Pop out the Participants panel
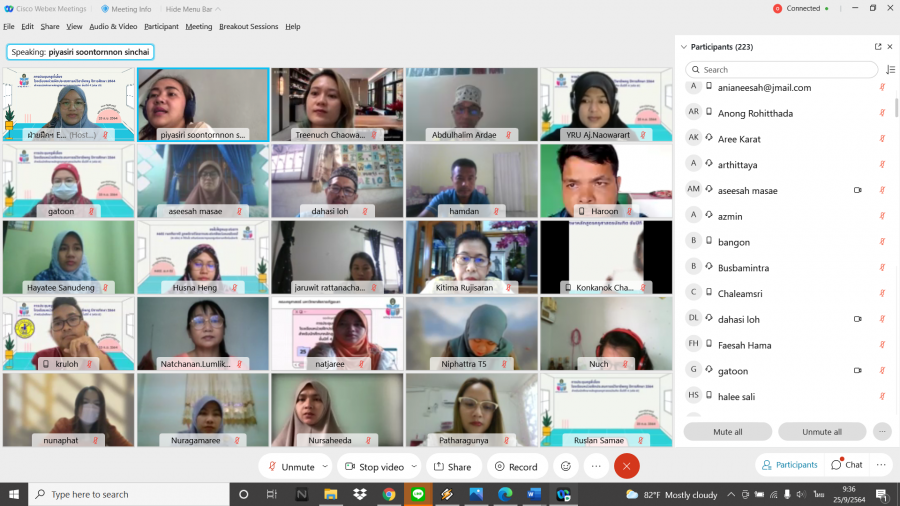 tap(878, 47)
